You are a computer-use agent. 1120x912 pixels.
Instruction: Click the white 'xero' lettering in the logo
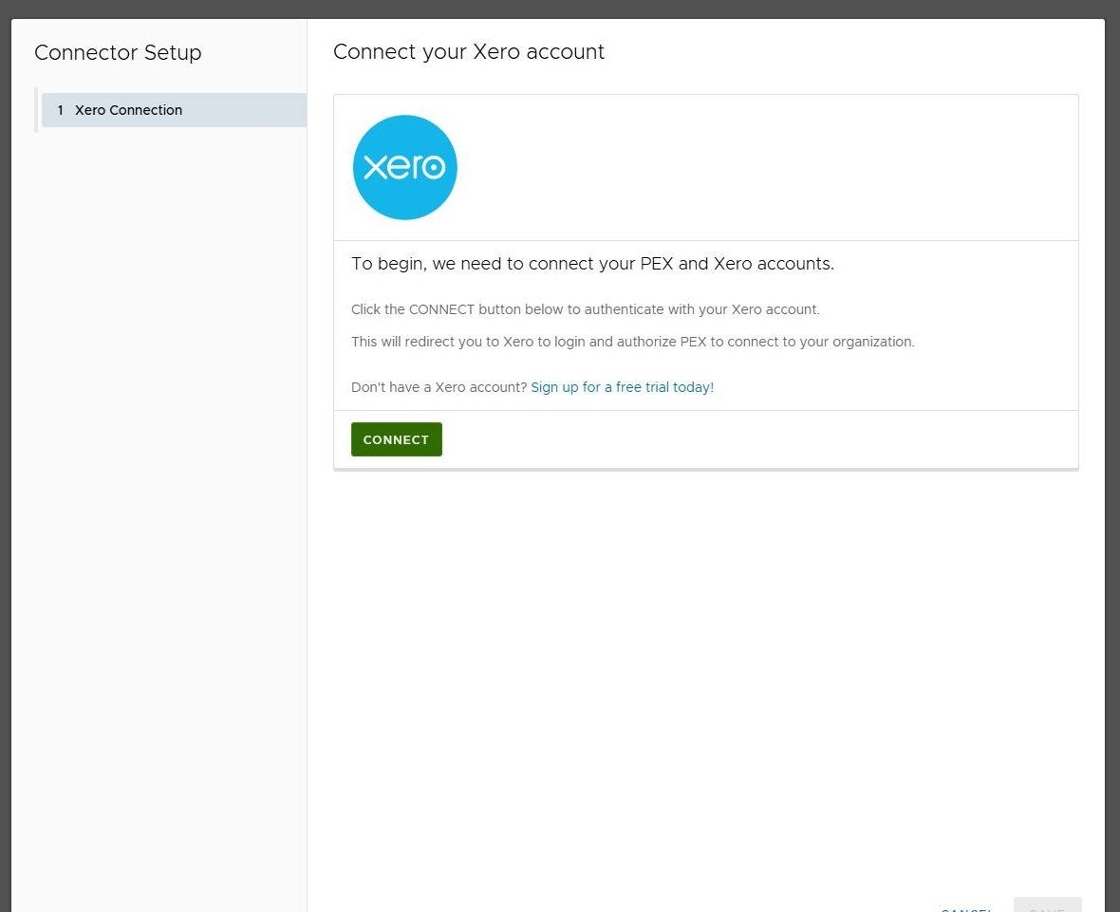pyautogui.click(x=404, y=166)
